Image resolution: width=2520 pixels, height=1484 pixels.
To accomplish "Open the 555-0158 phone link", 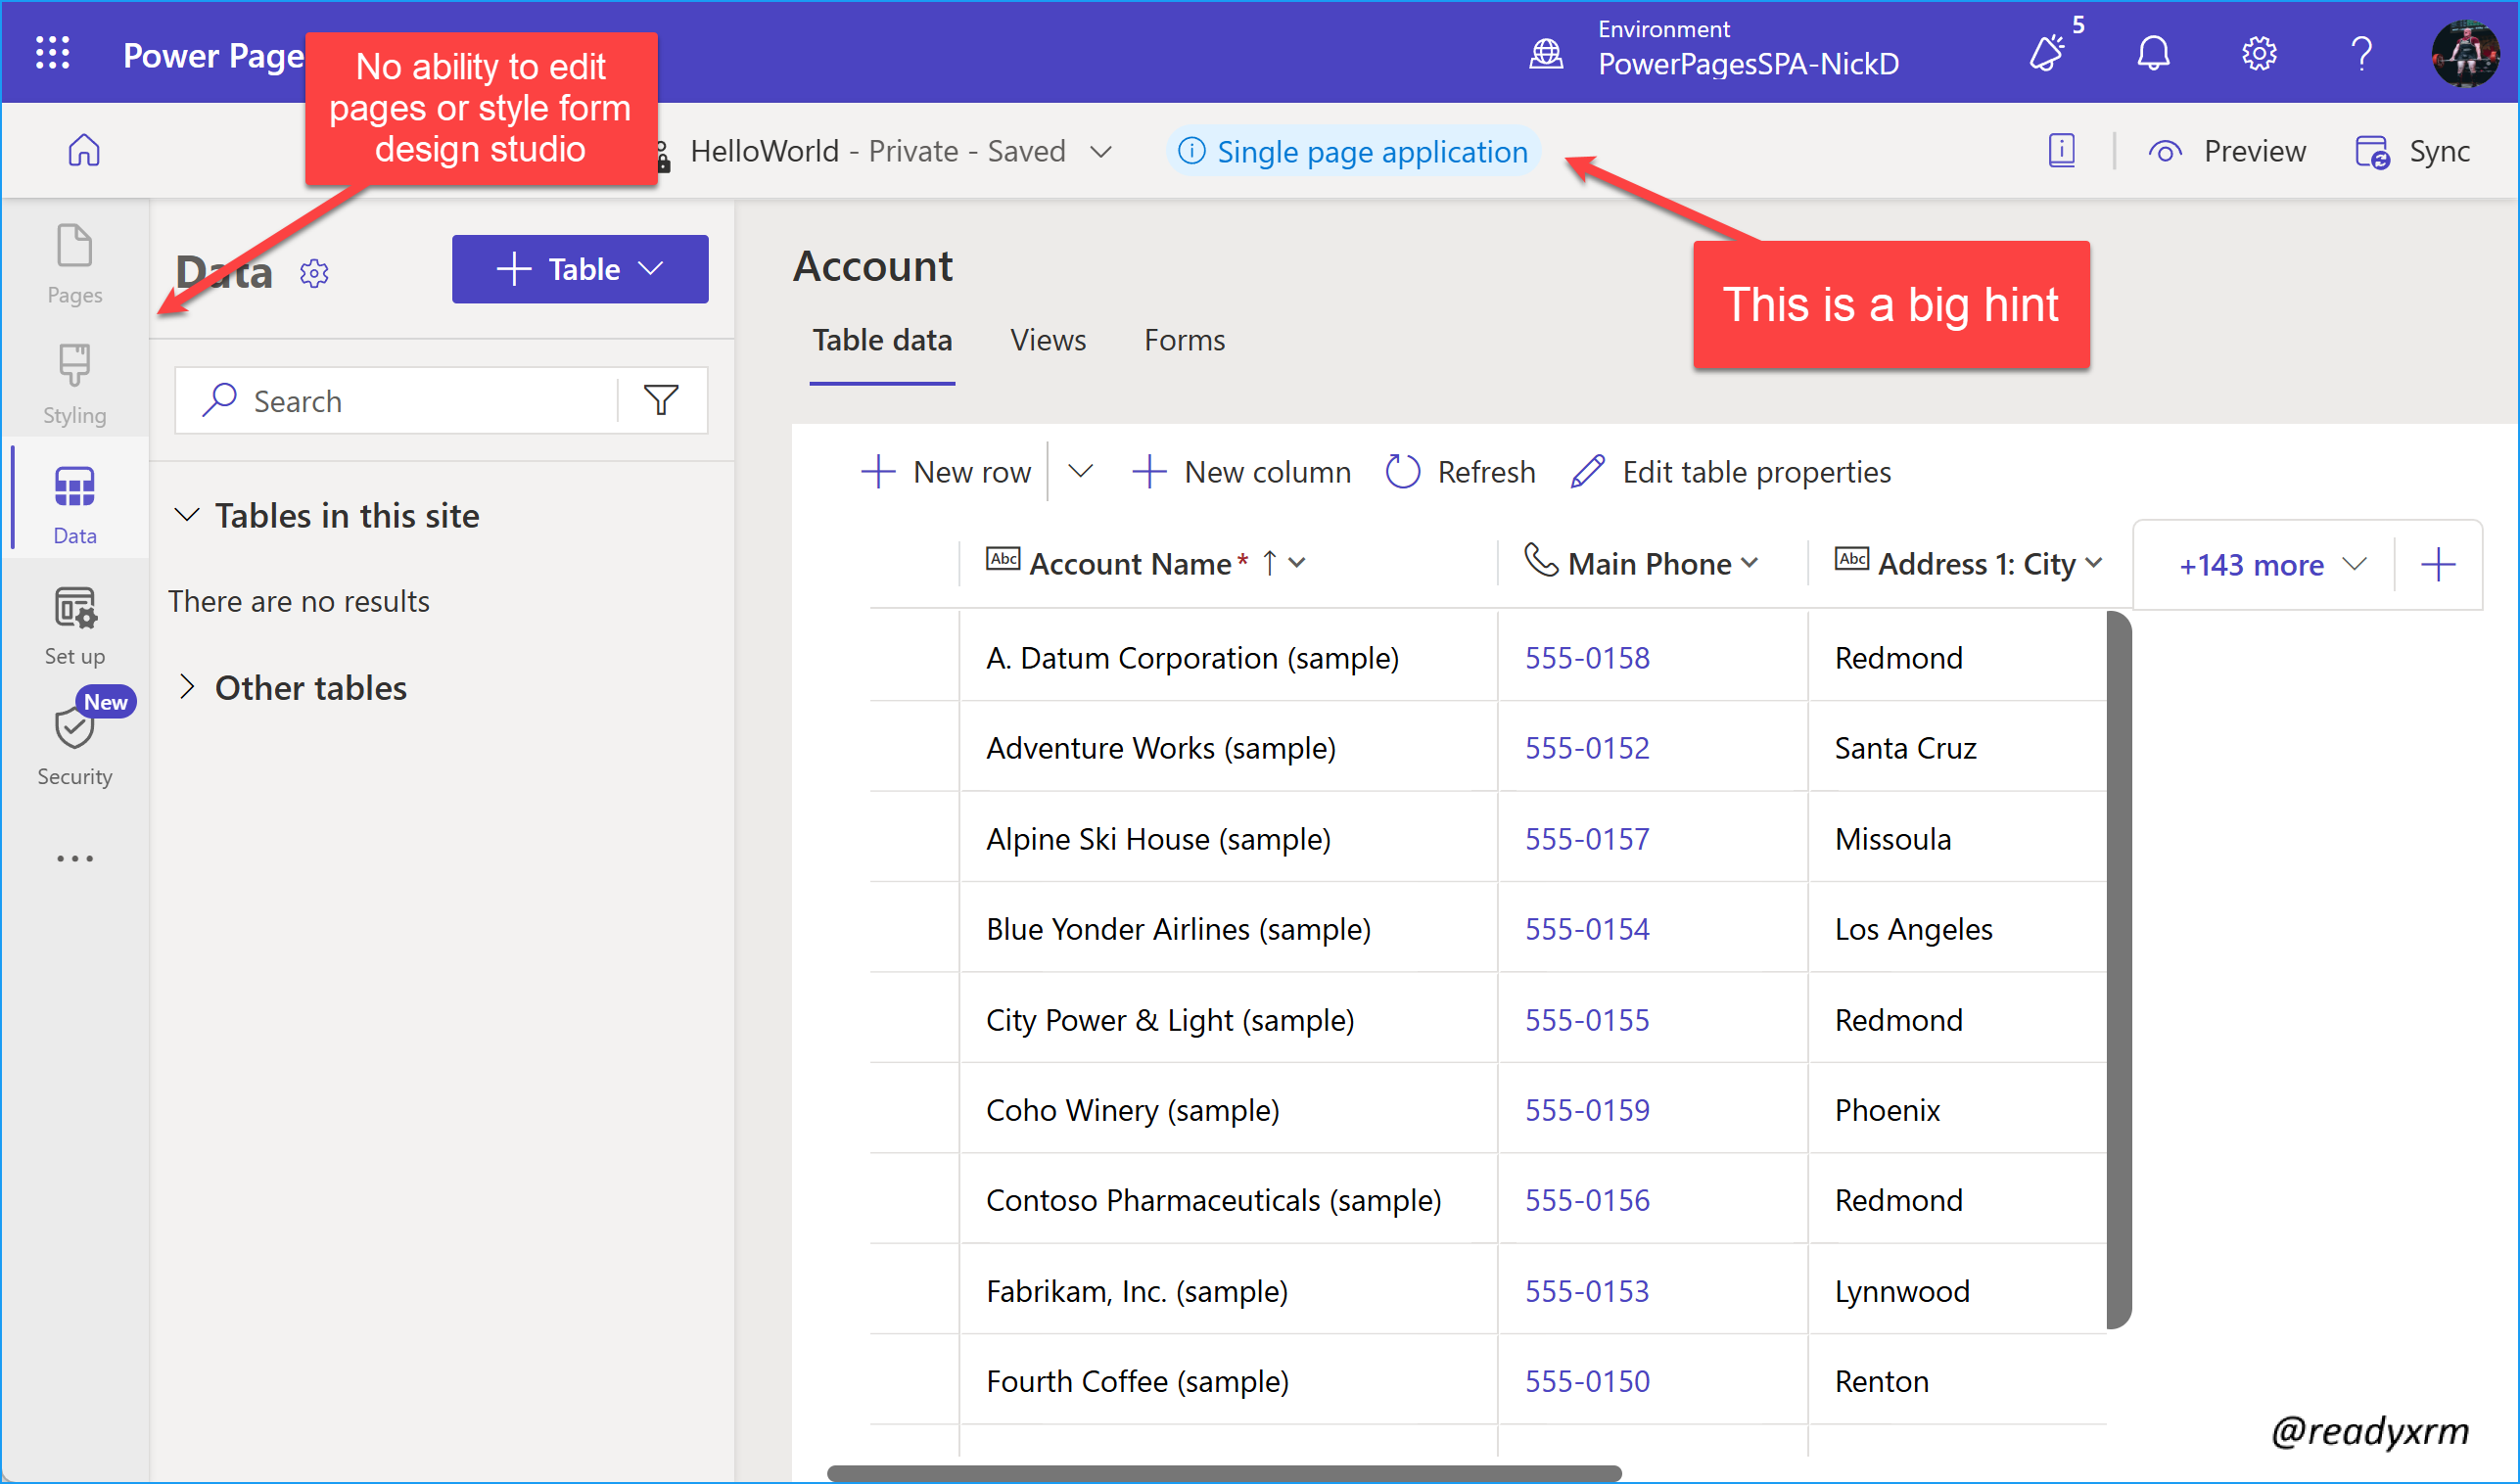I will pos(1587,657).
